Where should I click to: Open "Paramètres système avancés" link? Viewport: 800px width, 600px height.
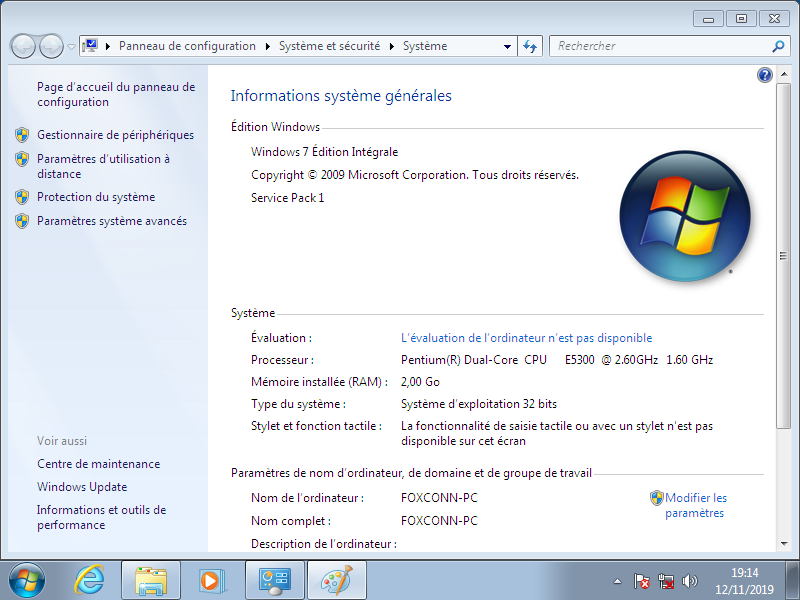[111, 221]
